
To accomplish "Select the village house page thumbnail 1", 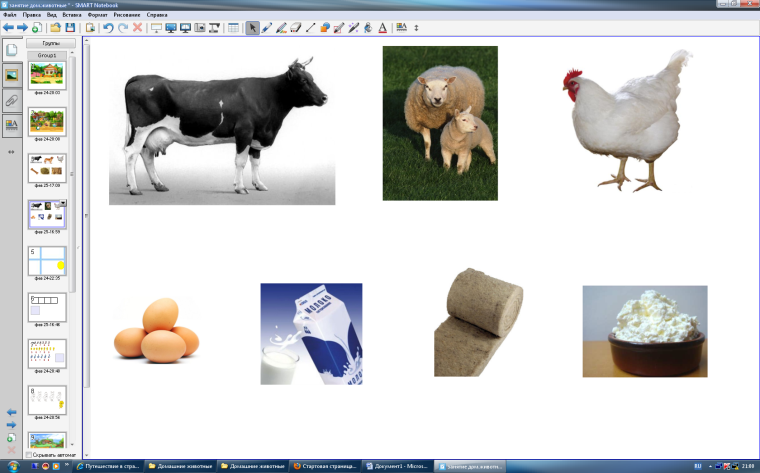I will [47, 75].
